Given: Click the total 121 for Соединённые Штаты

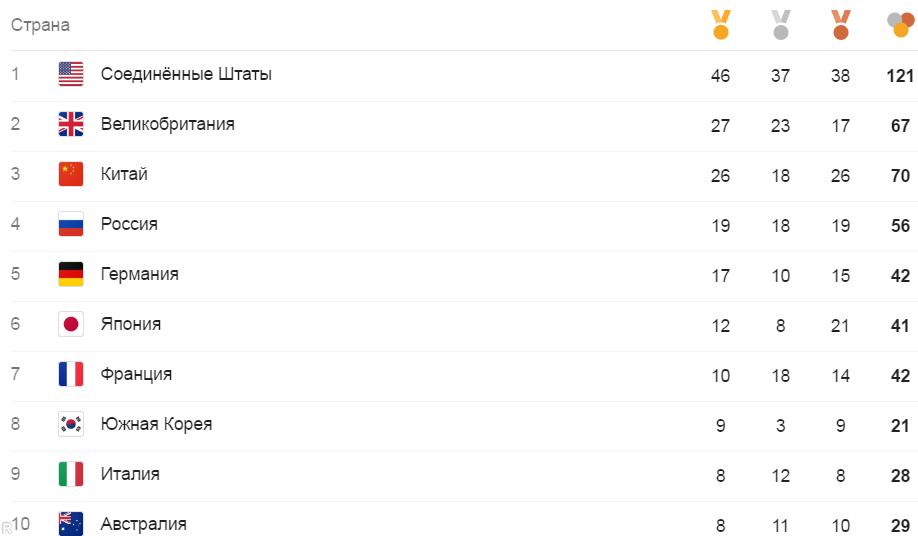Looking at the screenshot, I should (x=900, y=75).
